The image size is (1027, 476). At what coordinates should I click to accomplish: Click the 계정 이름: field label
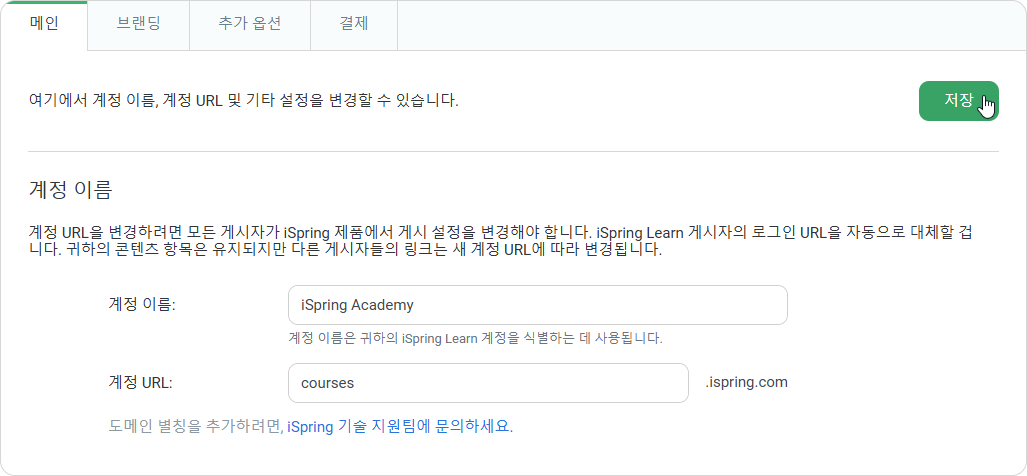tap(142, 305)
